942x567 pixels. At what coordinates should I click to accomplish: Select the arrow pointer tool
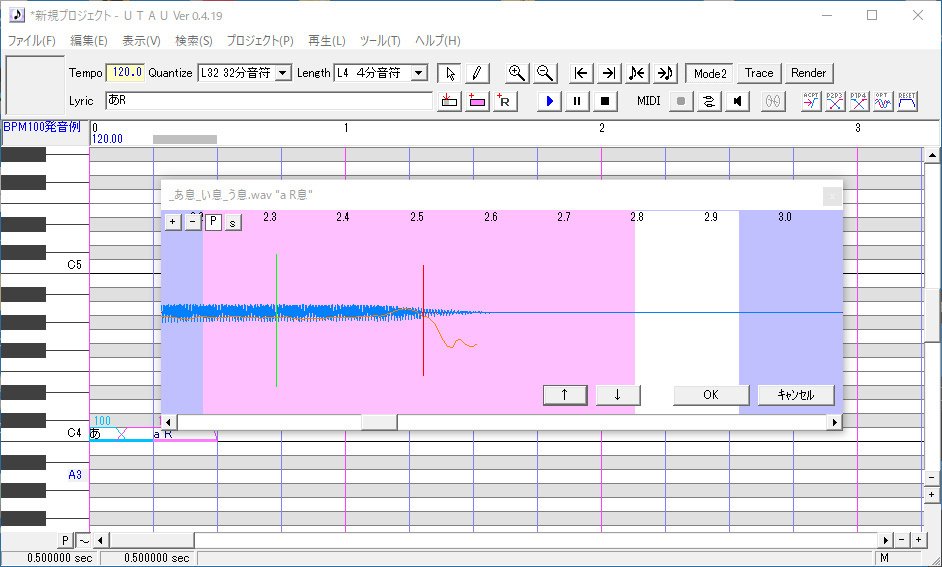(450, 73)
